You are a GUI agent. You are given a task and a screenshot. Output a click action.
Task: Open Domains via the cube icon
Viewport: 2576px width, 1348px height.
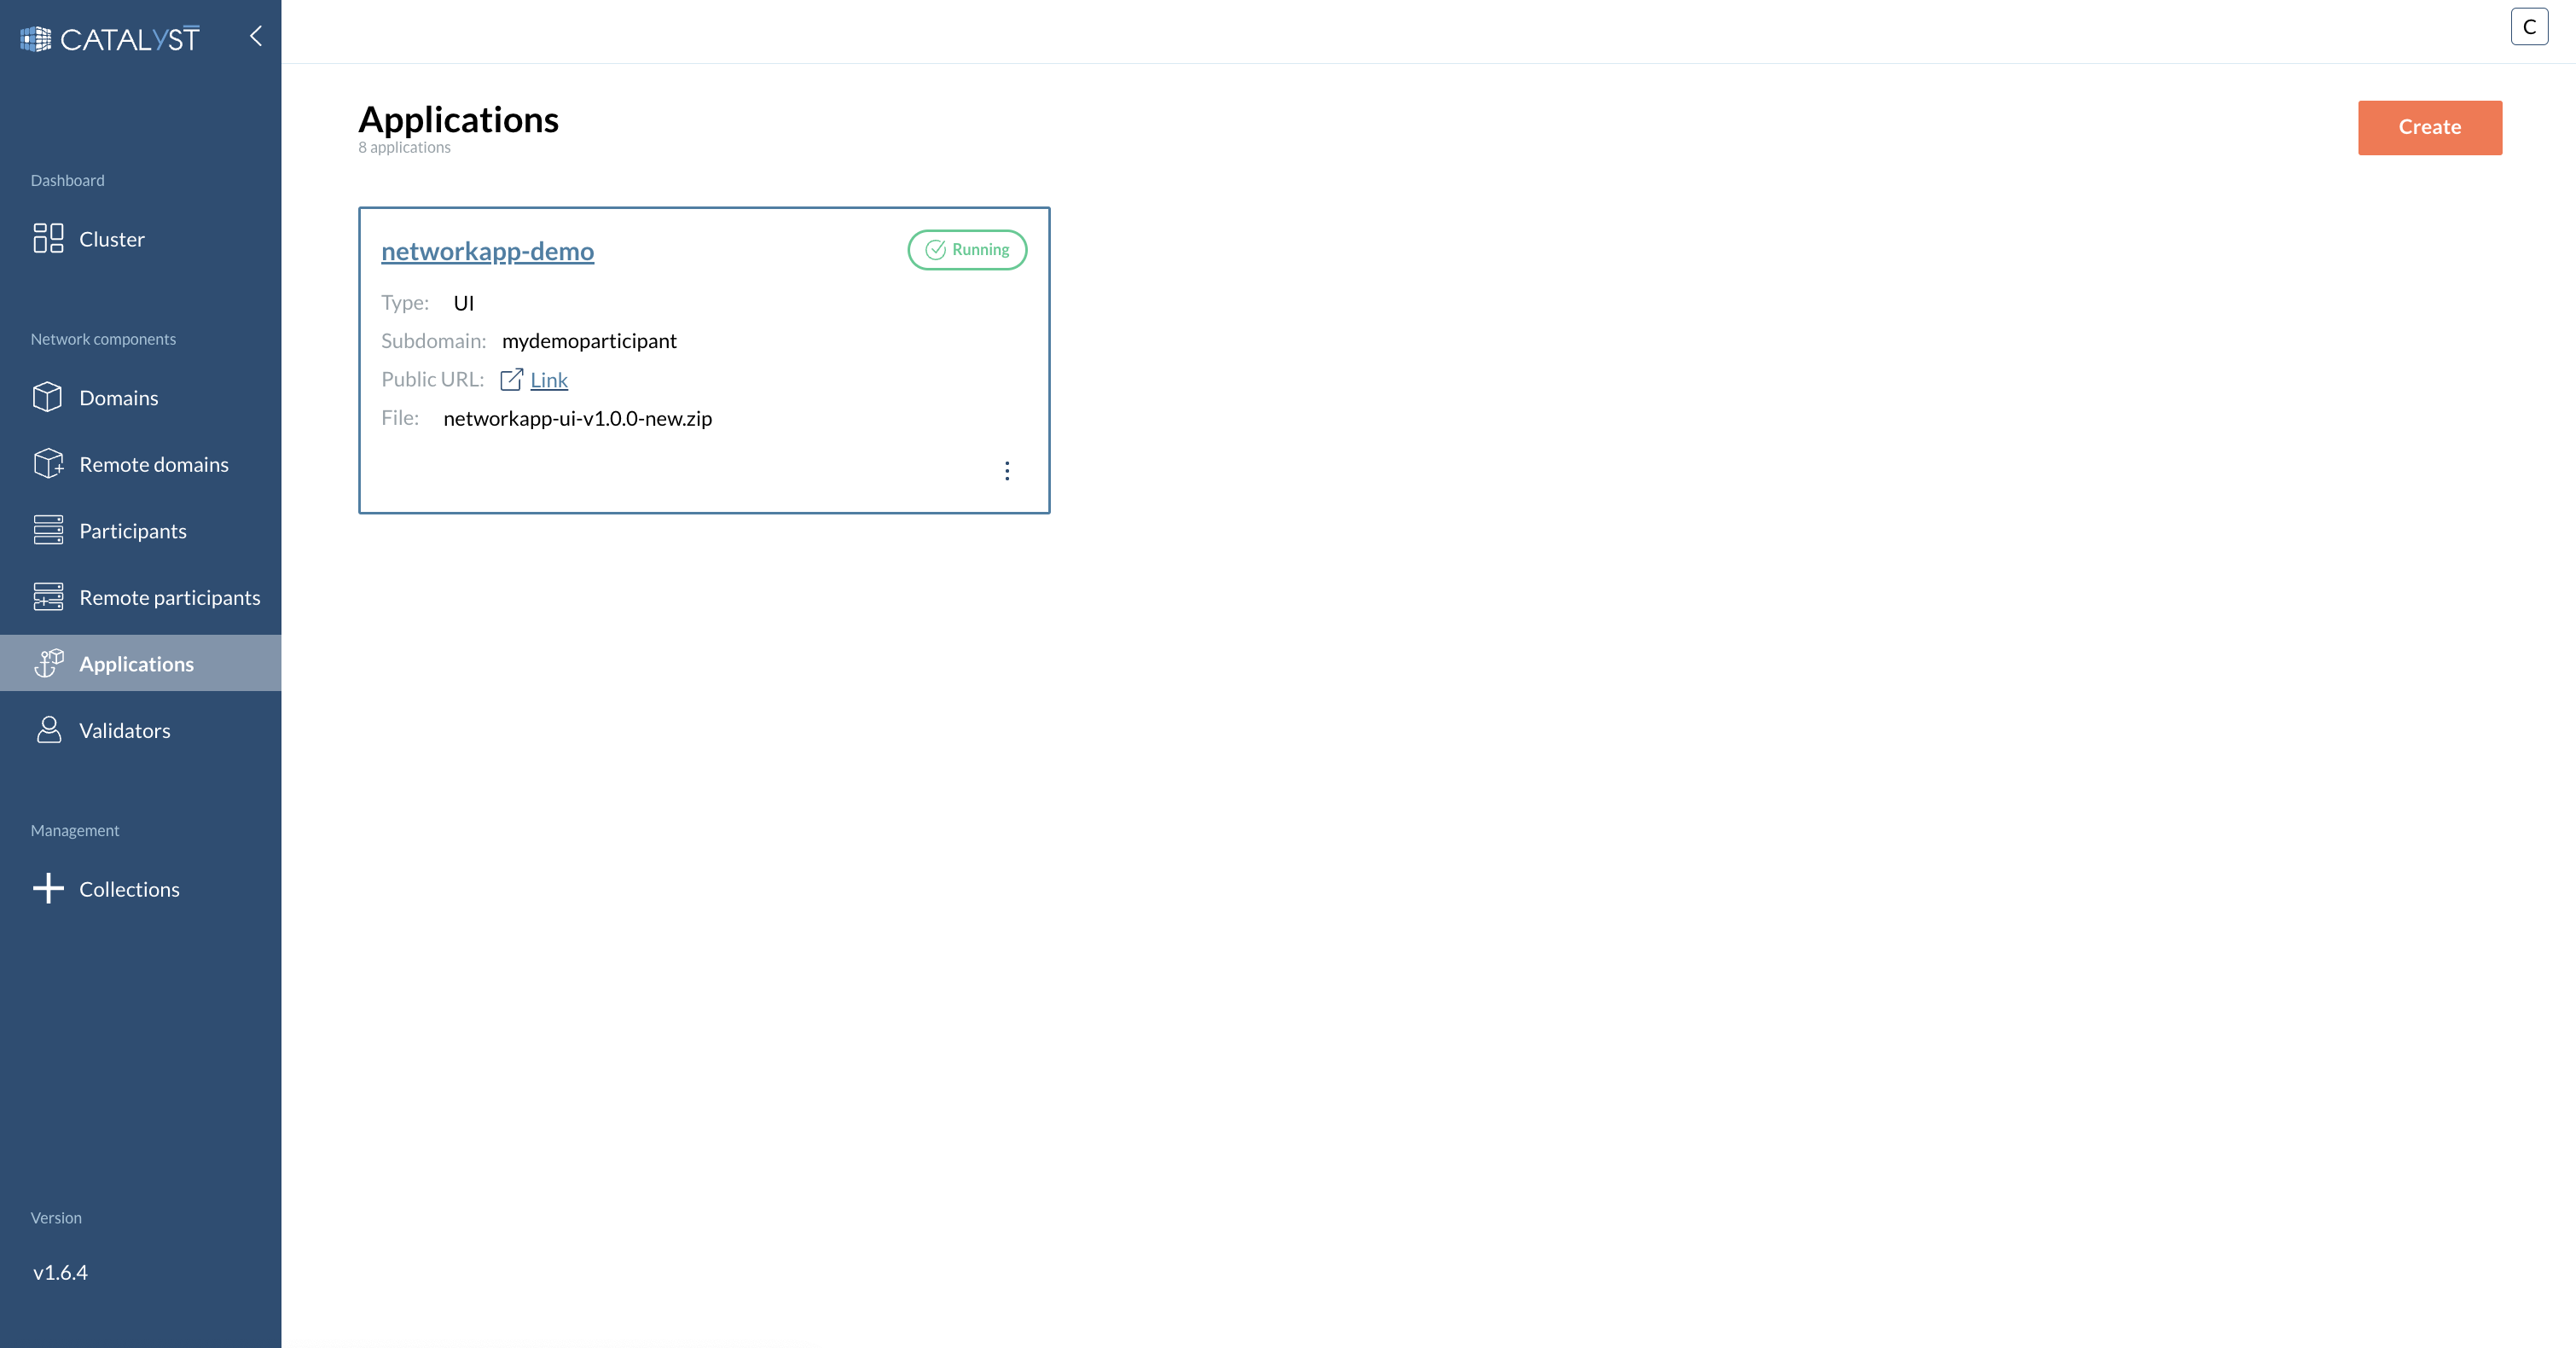click(49, 397)
